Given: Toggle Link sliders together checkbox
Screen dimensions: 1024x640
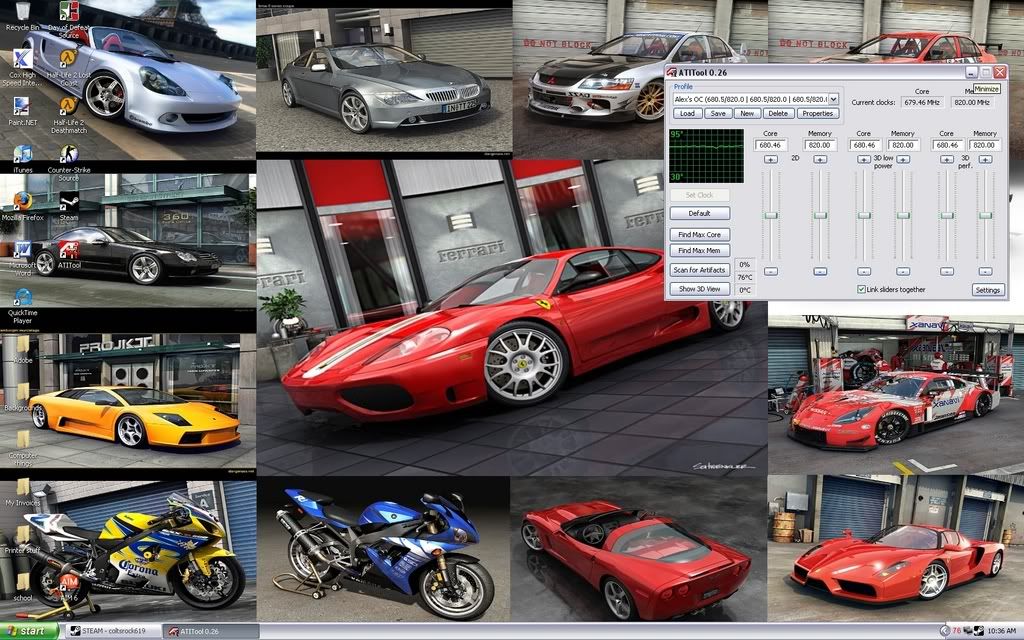Looking at the screenshot, I should [861, 289].
